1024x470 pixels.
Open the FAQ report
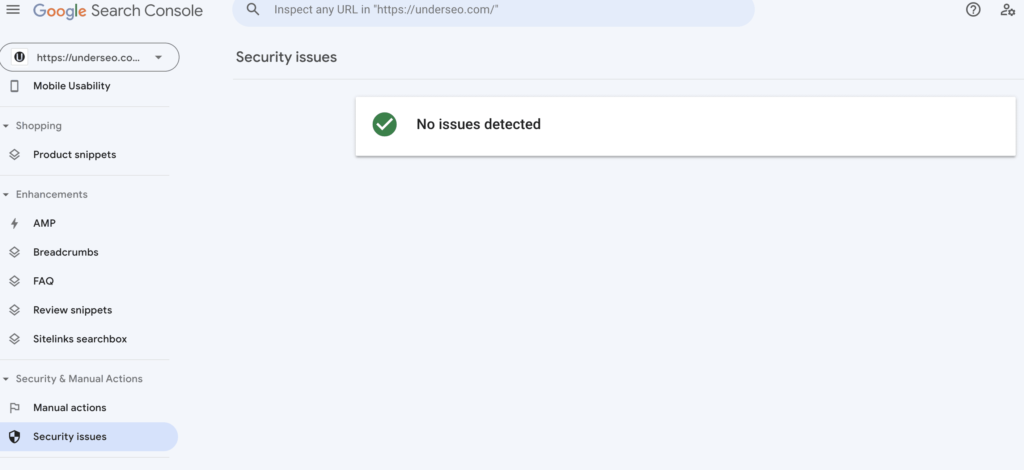[x=44, y=282]
